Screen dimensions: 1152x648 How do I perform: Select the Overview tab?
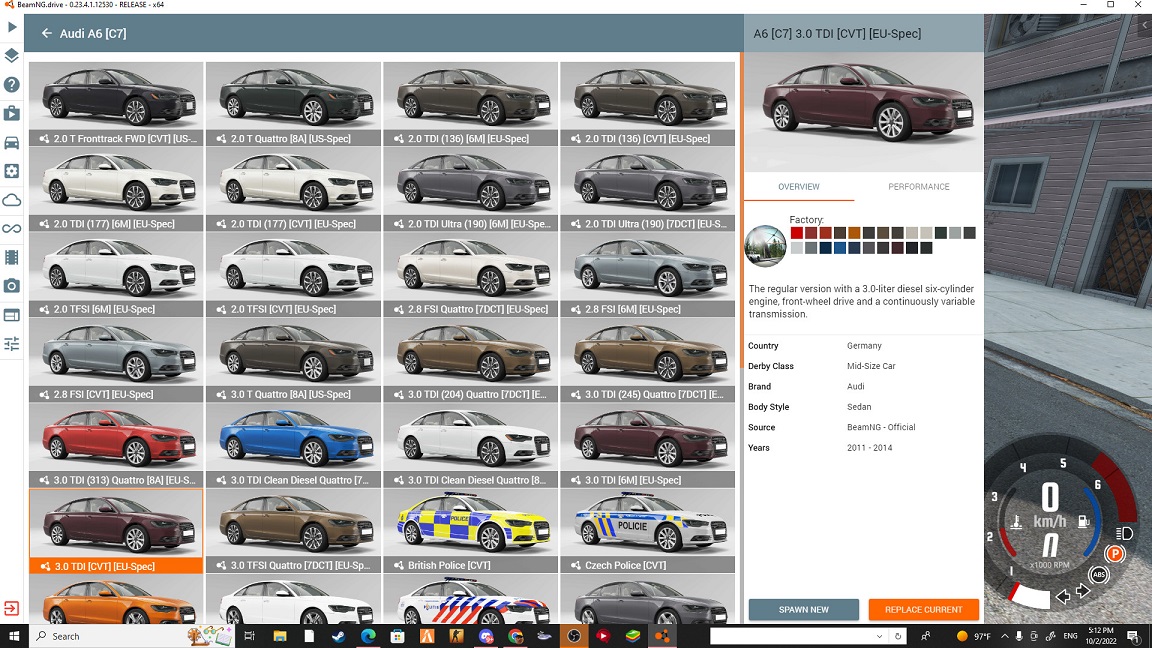(798, 187)
